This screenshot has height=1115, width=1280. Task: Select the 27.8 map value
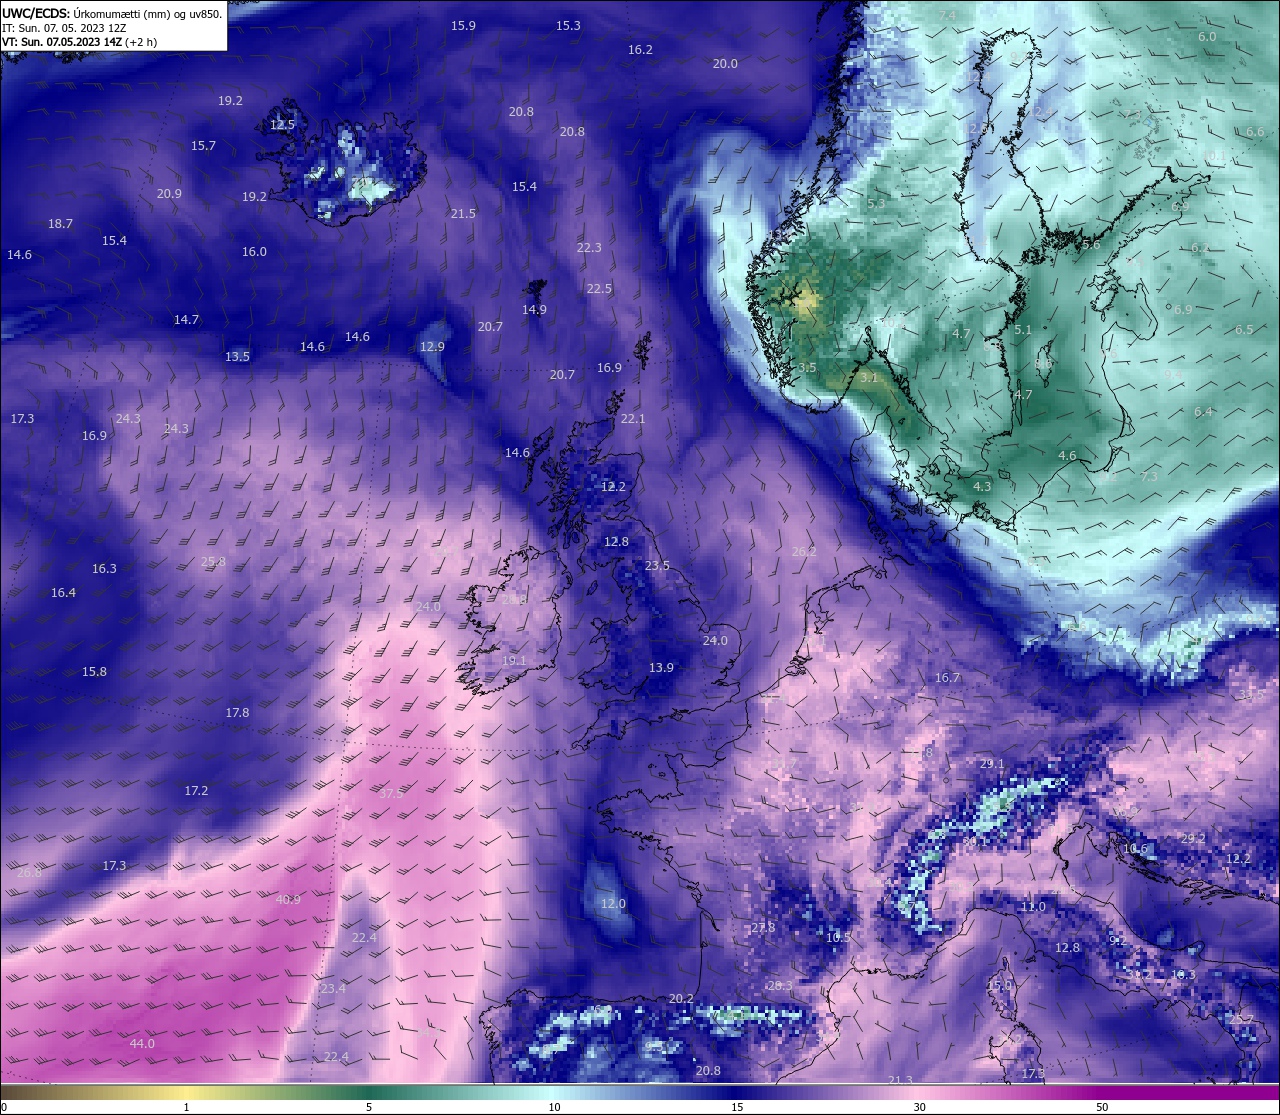coord(763,928)
